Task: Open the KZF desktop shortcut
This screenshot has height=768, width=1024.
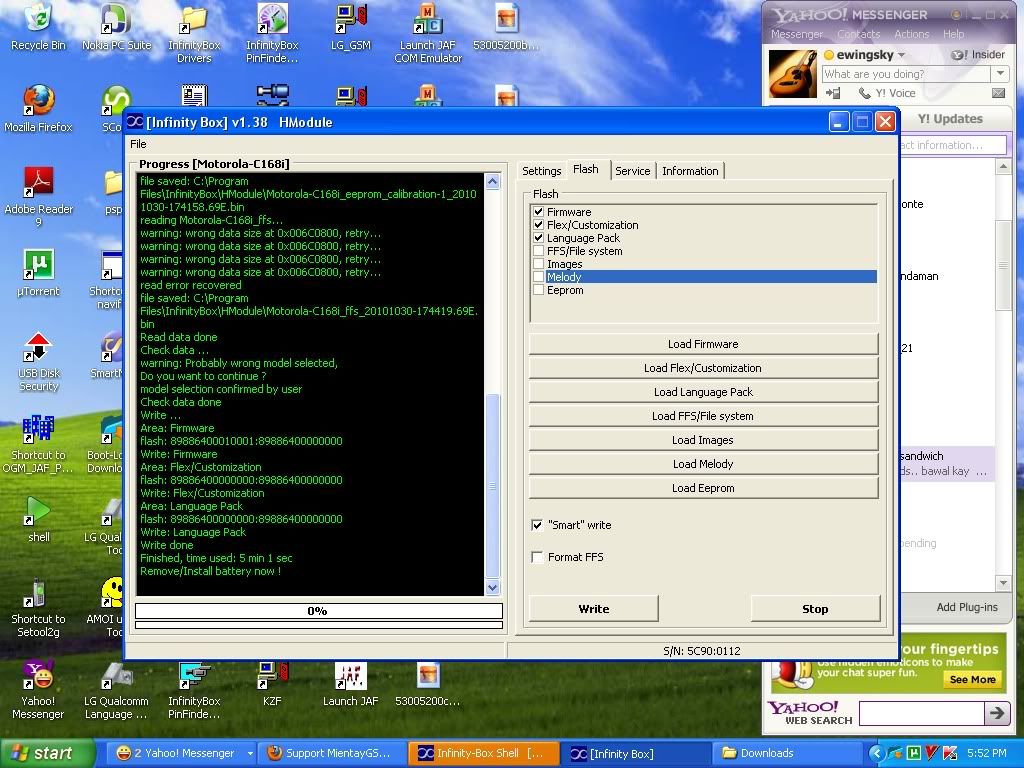Action: 271,676
